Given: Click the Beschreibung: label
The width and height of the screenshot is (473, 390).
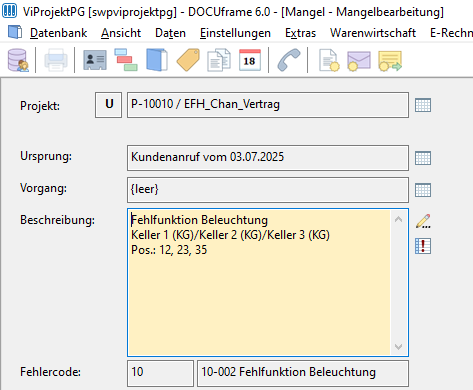Looking at the screenshot, I should pyautogui.click(x=57, y=220).
